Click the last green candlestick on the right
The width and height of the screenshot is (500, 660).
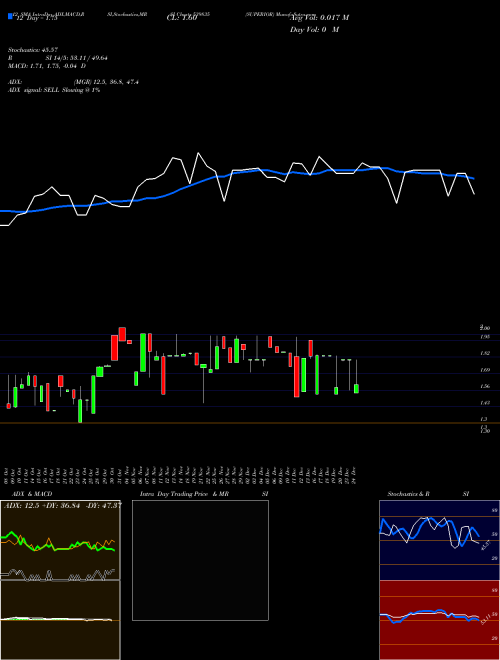[356, 389]
